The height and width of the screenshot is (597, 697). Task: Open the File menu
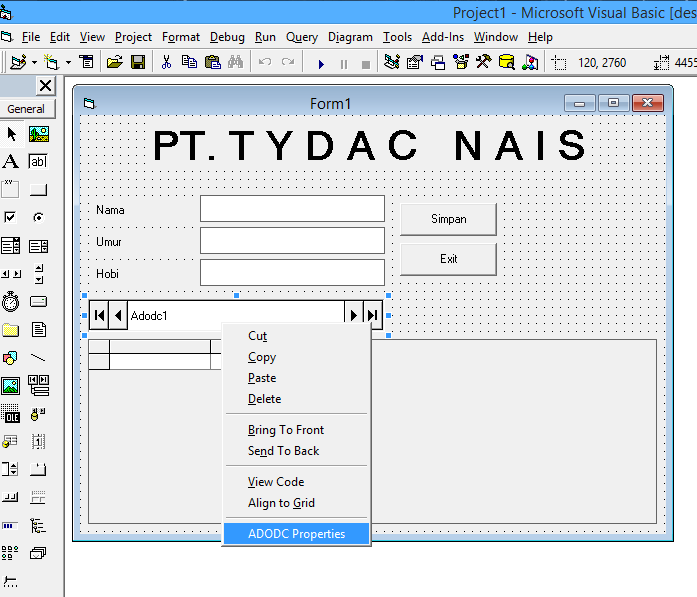tap(31, 37)
